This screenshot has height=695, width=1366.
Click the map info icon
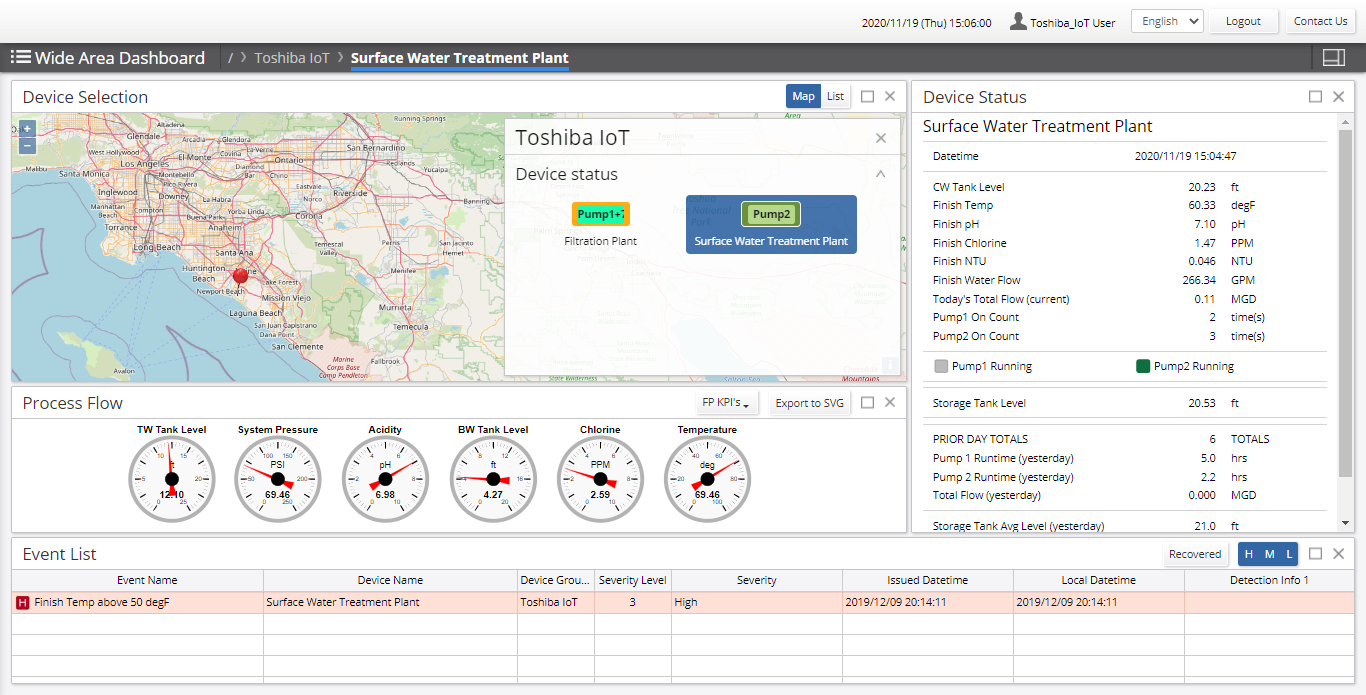point(890,365)
